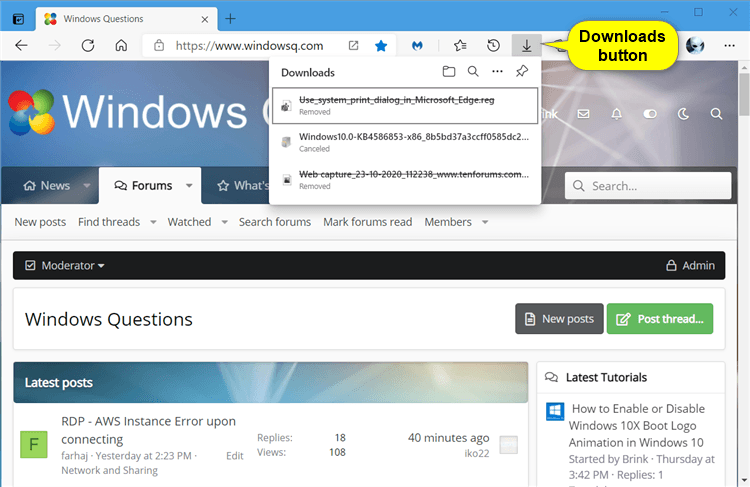
Task: Open downloads folder icon in Downloads panel
Action: pyautogui.click(x=449, y=72)
